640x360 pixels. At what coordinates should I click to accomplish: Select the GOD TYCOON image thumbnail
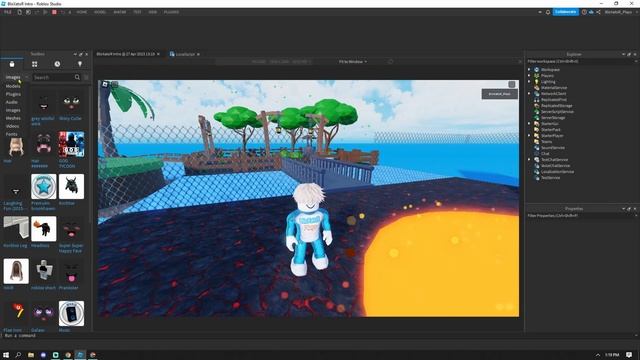tap(71, 144)
